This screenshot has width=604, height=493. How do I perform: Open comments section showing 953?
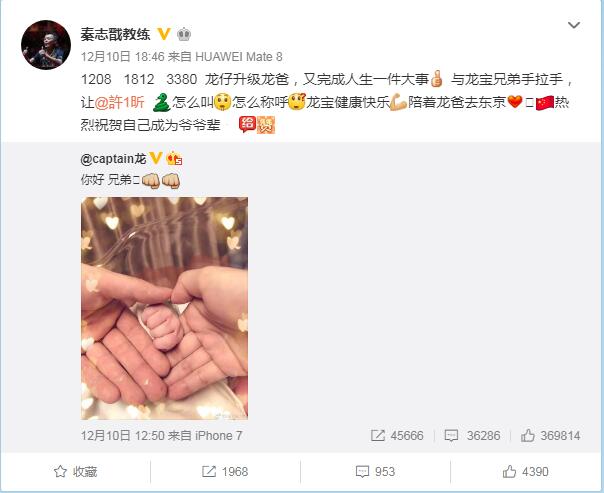(375, 471)
